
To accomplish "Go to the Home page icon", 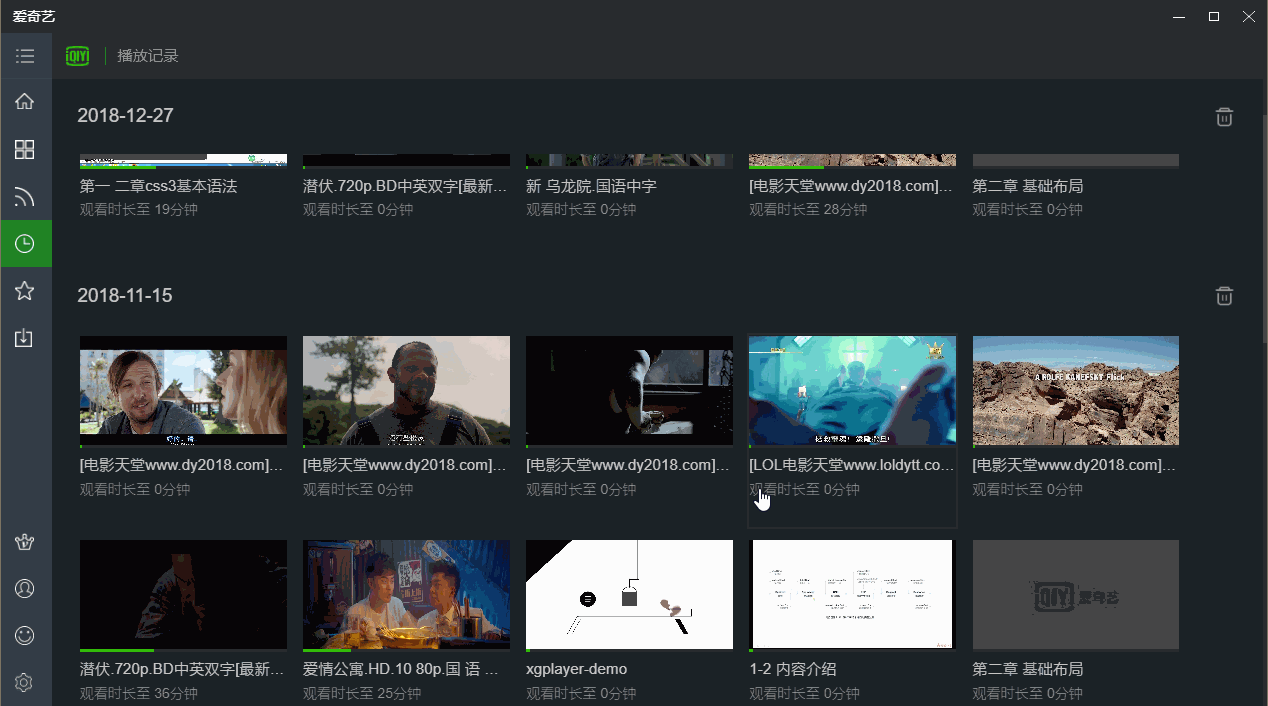I will (25, 101).
